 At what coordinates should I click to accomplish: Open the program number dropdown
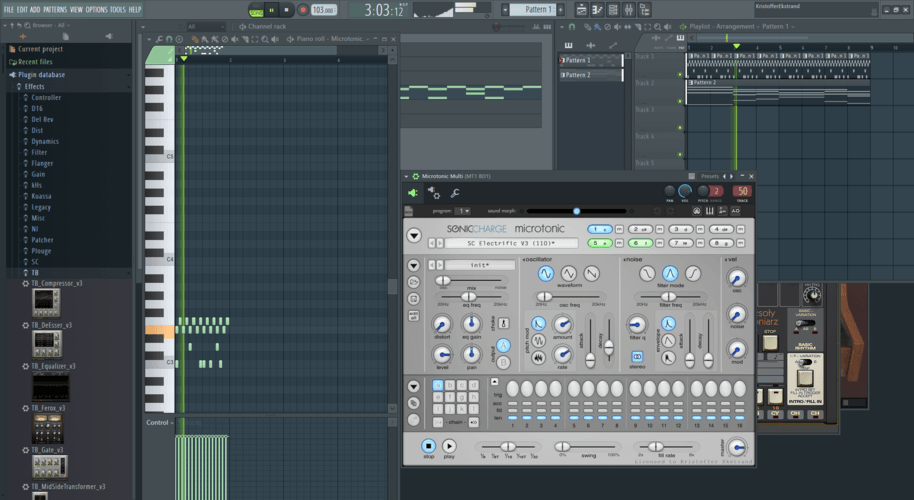pos(463,211)
